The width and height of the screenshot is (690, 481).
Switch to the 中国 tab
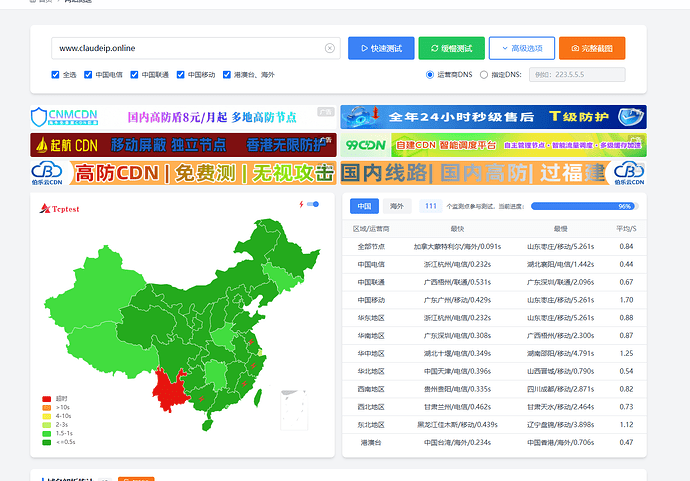[x=364, y=206]
